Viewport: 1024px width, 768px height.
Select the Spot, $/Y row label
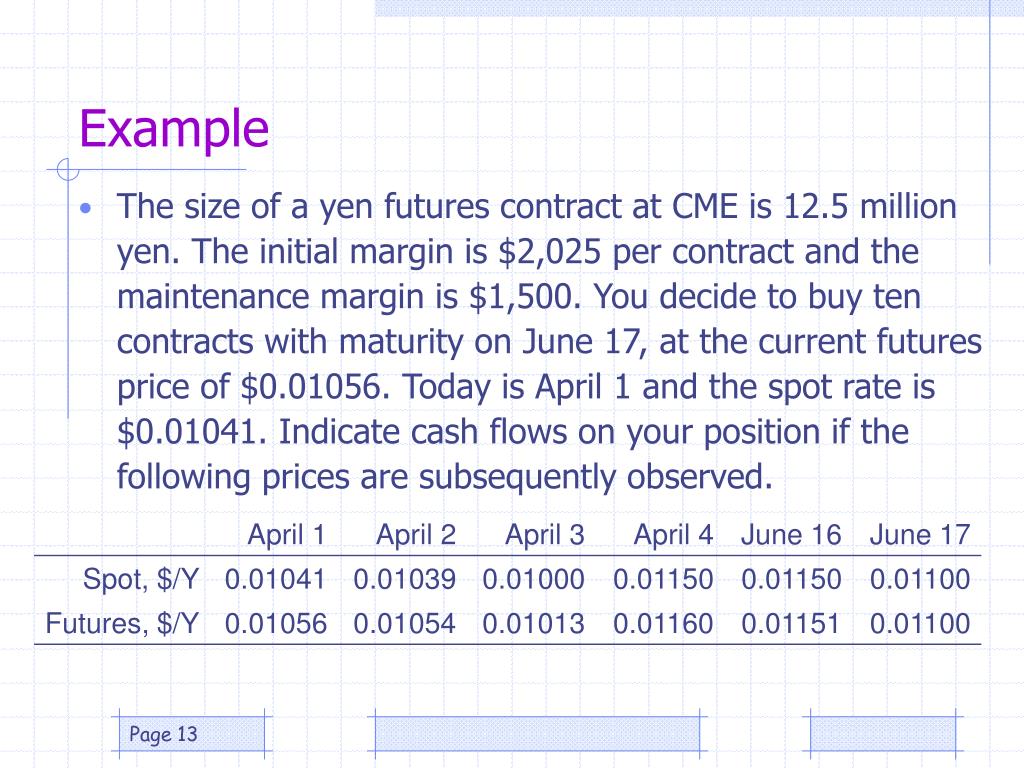140,580
